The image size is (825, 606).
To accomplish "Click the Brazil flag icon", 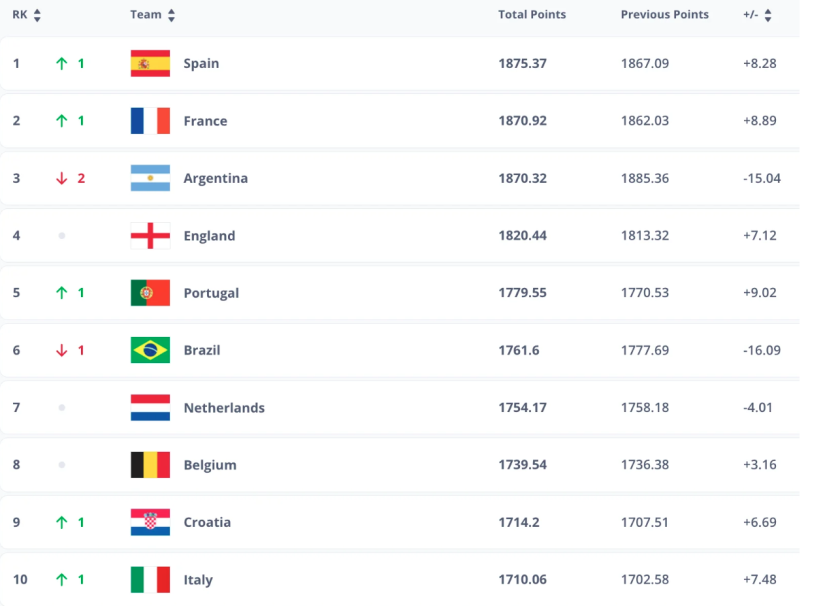I will point(150,350).
